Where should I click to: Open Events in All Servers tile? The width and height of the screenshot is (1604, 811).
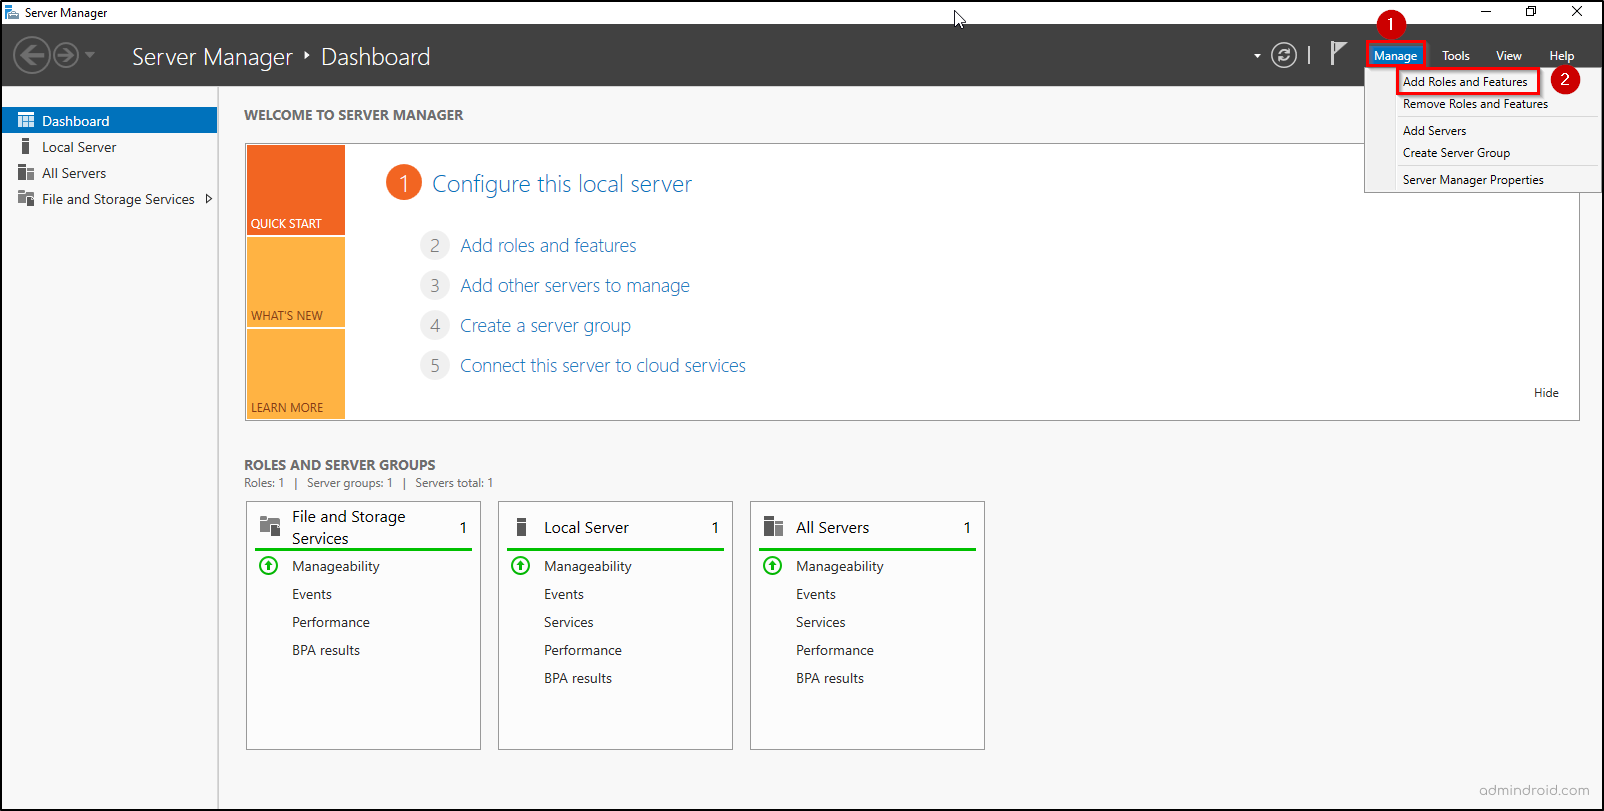point(816,594)
